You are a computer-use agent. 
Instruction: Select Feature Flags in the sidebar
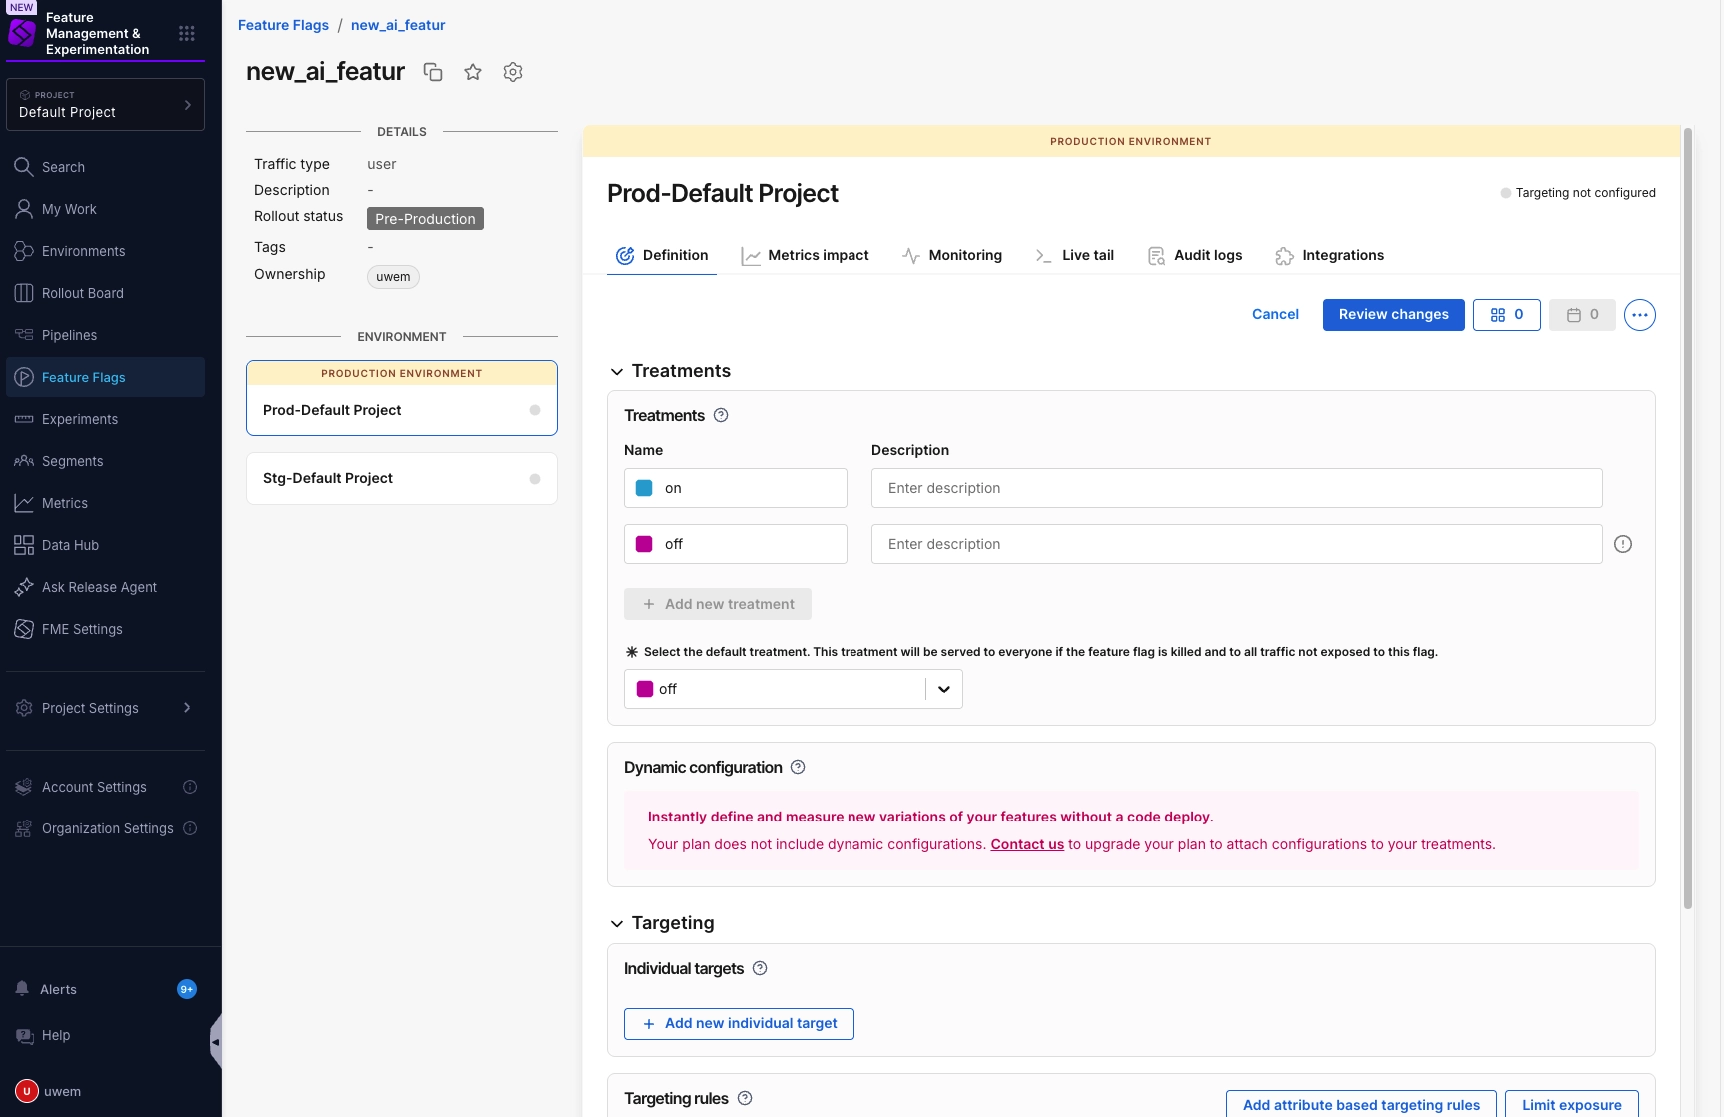(x=105, y=377)
